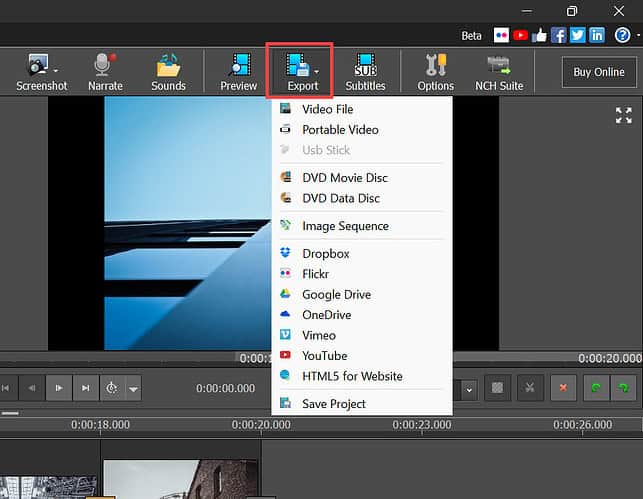
Task: Expand the Screenshot dropdown arrow
Action: 56,72
